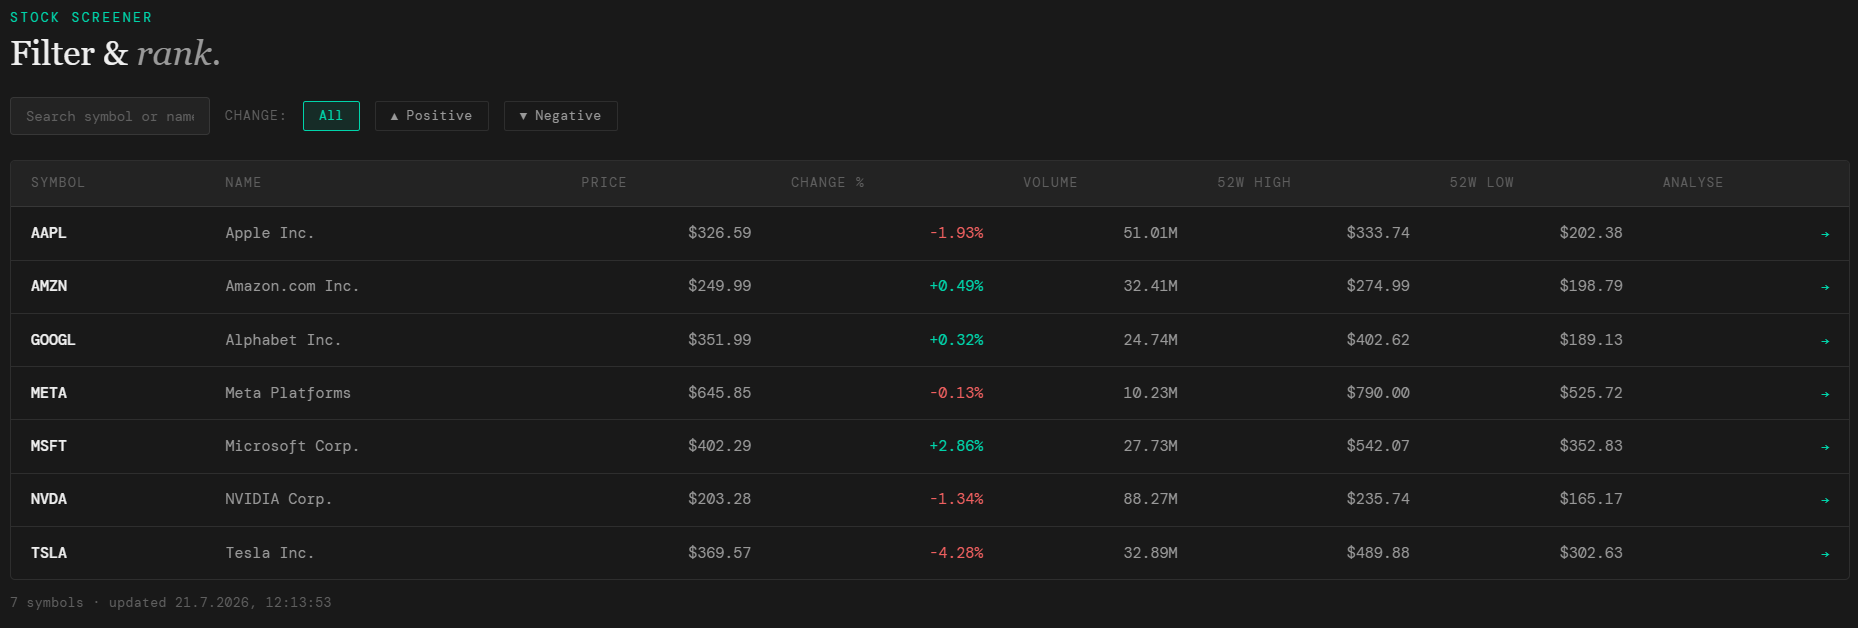Sort by SYMBOL column header
Image resolution: width=1858 pixels, height=628 pixels.
(58, 183)
